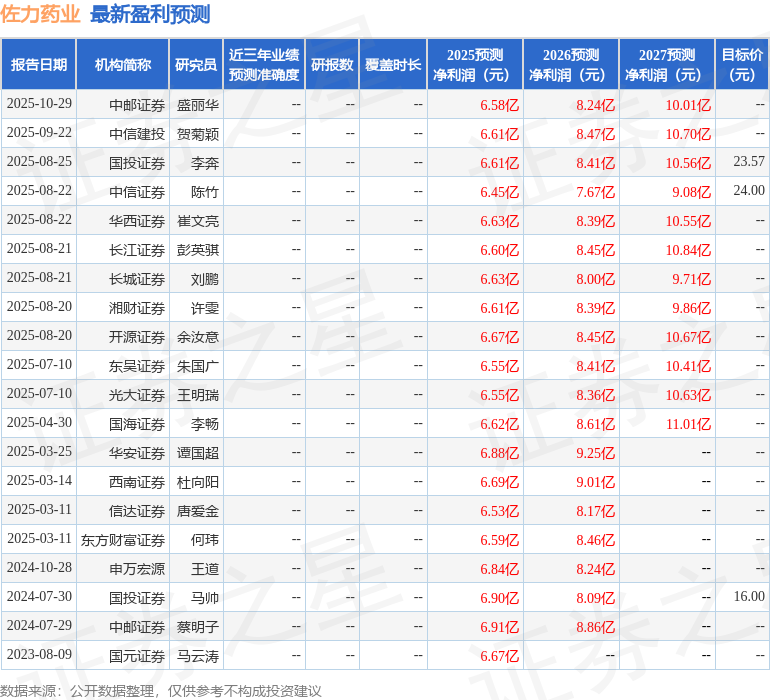Click analyst name 马云涛

[x=198, y=656]
